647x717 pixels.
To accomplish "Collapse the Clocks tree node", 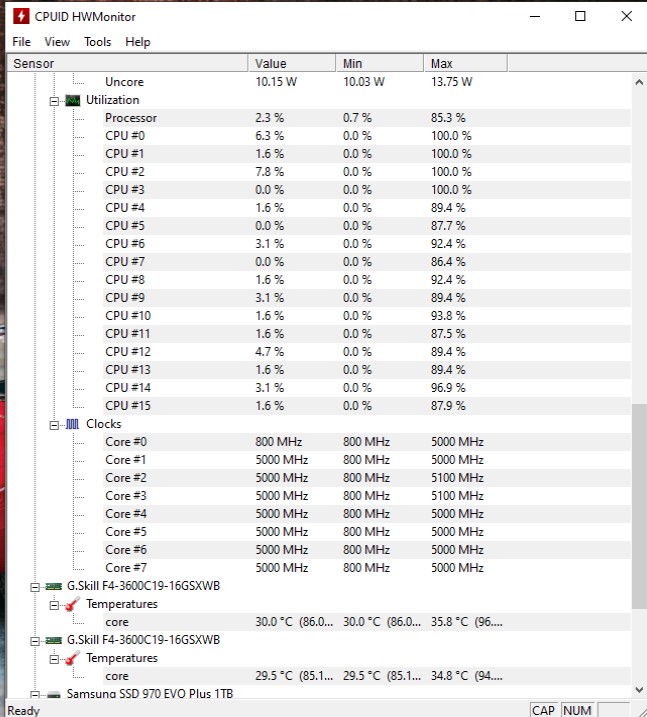I will click(54, 425).
